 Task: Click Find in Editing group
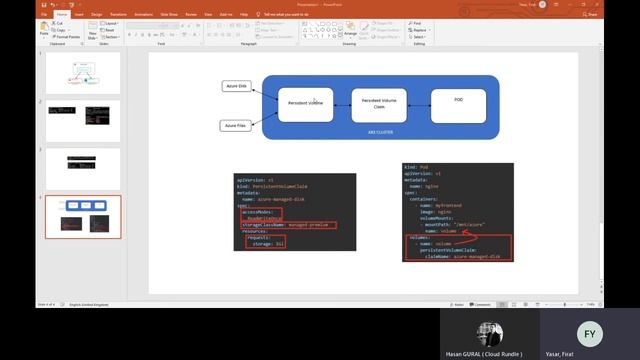415,23
